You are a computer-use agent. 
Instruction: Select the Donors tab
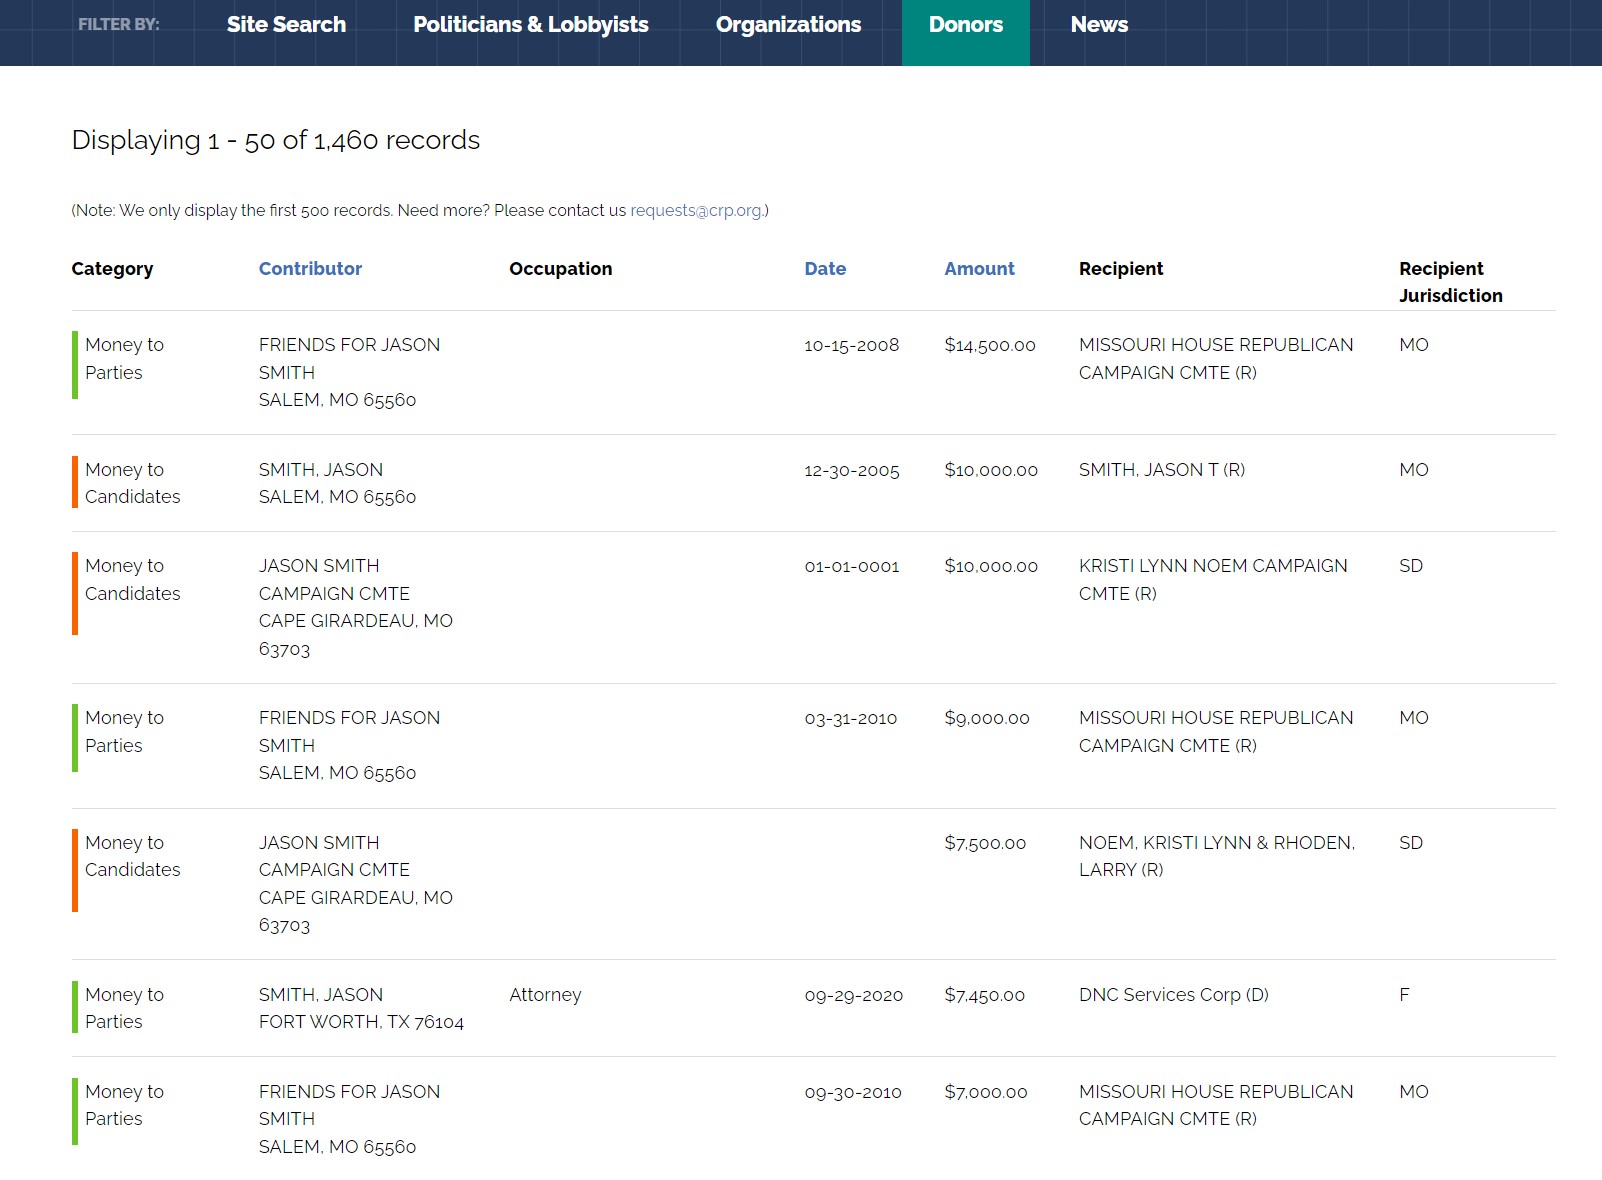click(965, 25)
